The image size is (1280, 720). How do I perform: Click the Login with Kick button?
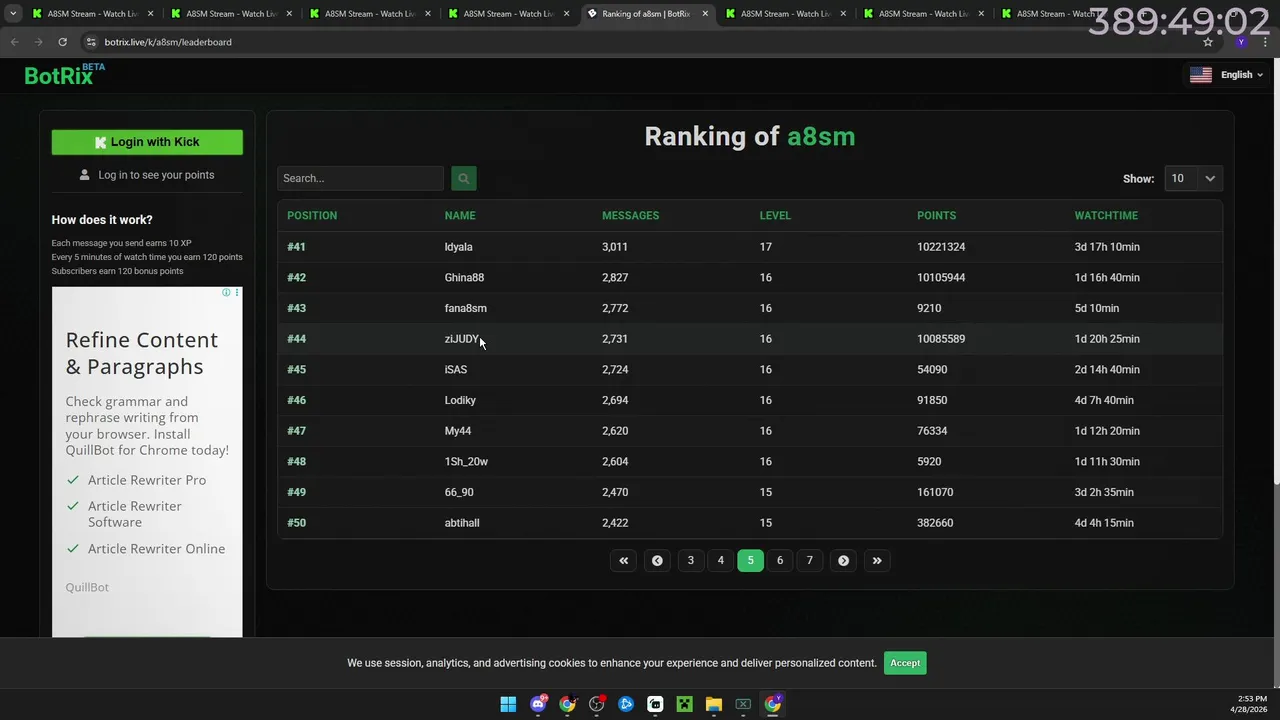tap(147, 142)
